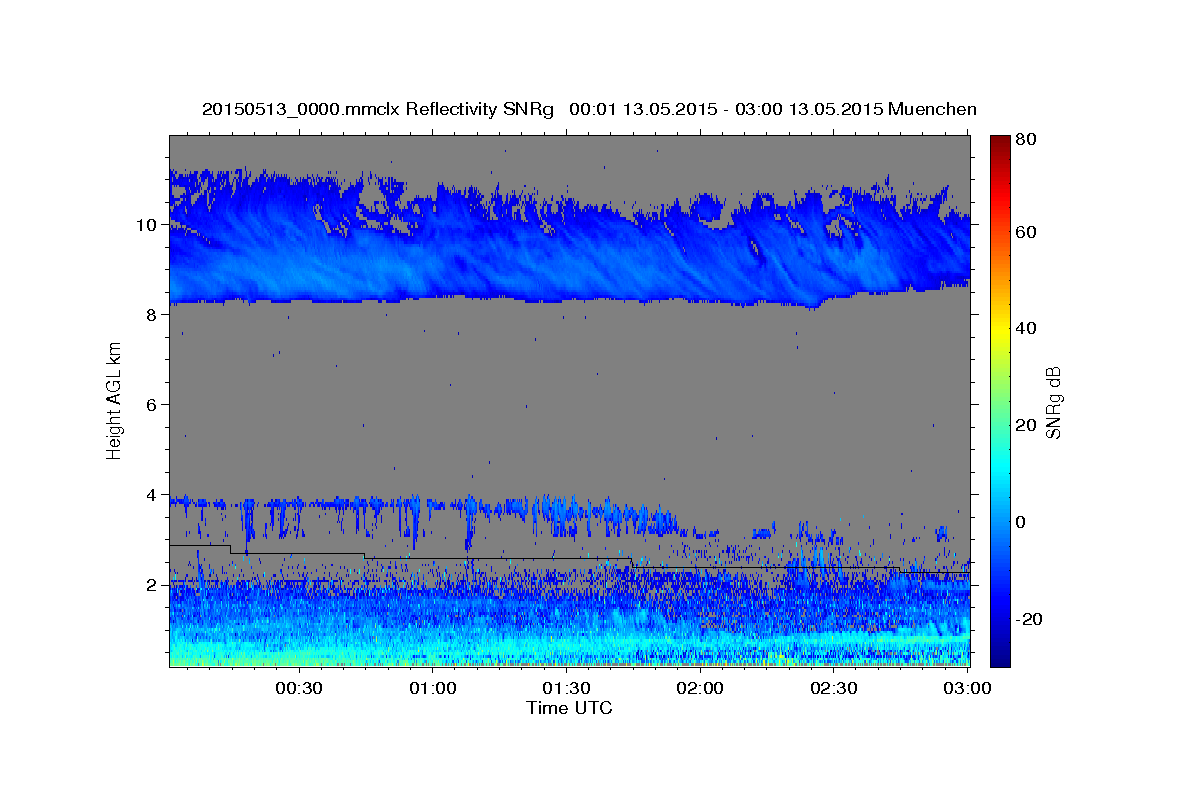Click the height tick label 6
1200x800 pixels.
click(x=152, y=405)
